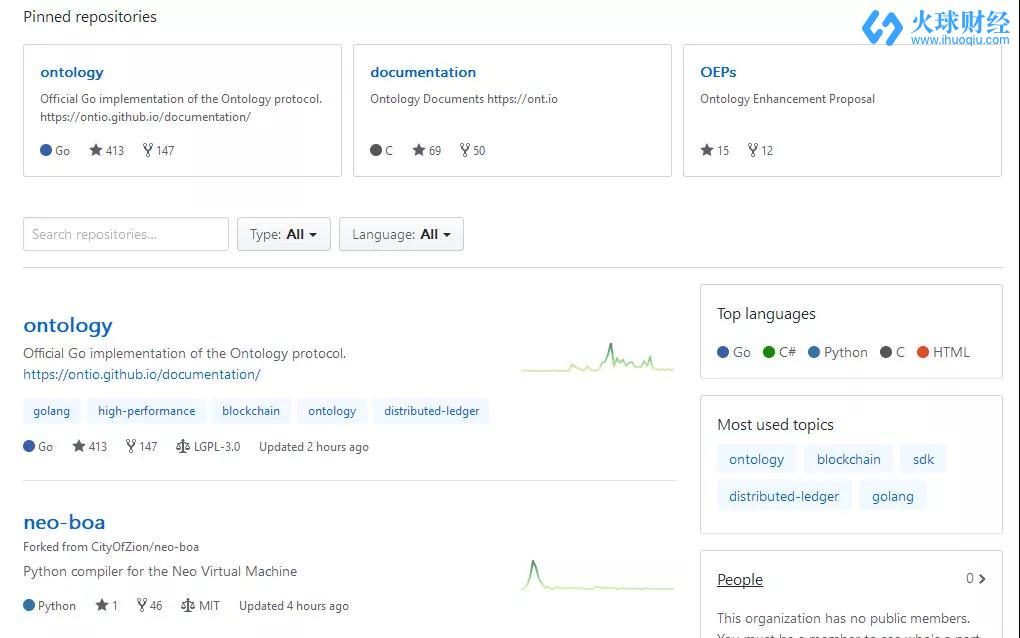
Task: Click 'Python compiler for the Neo Virtual Machine'
Action: click(160, 571)
